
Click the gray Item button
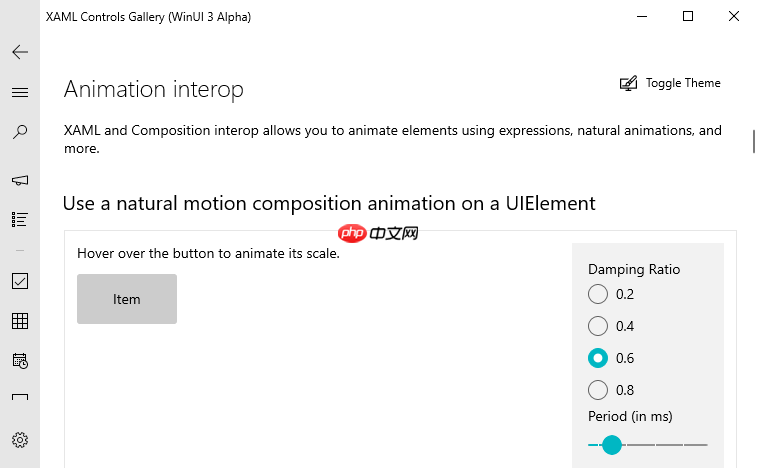click(x=127, y=299)
